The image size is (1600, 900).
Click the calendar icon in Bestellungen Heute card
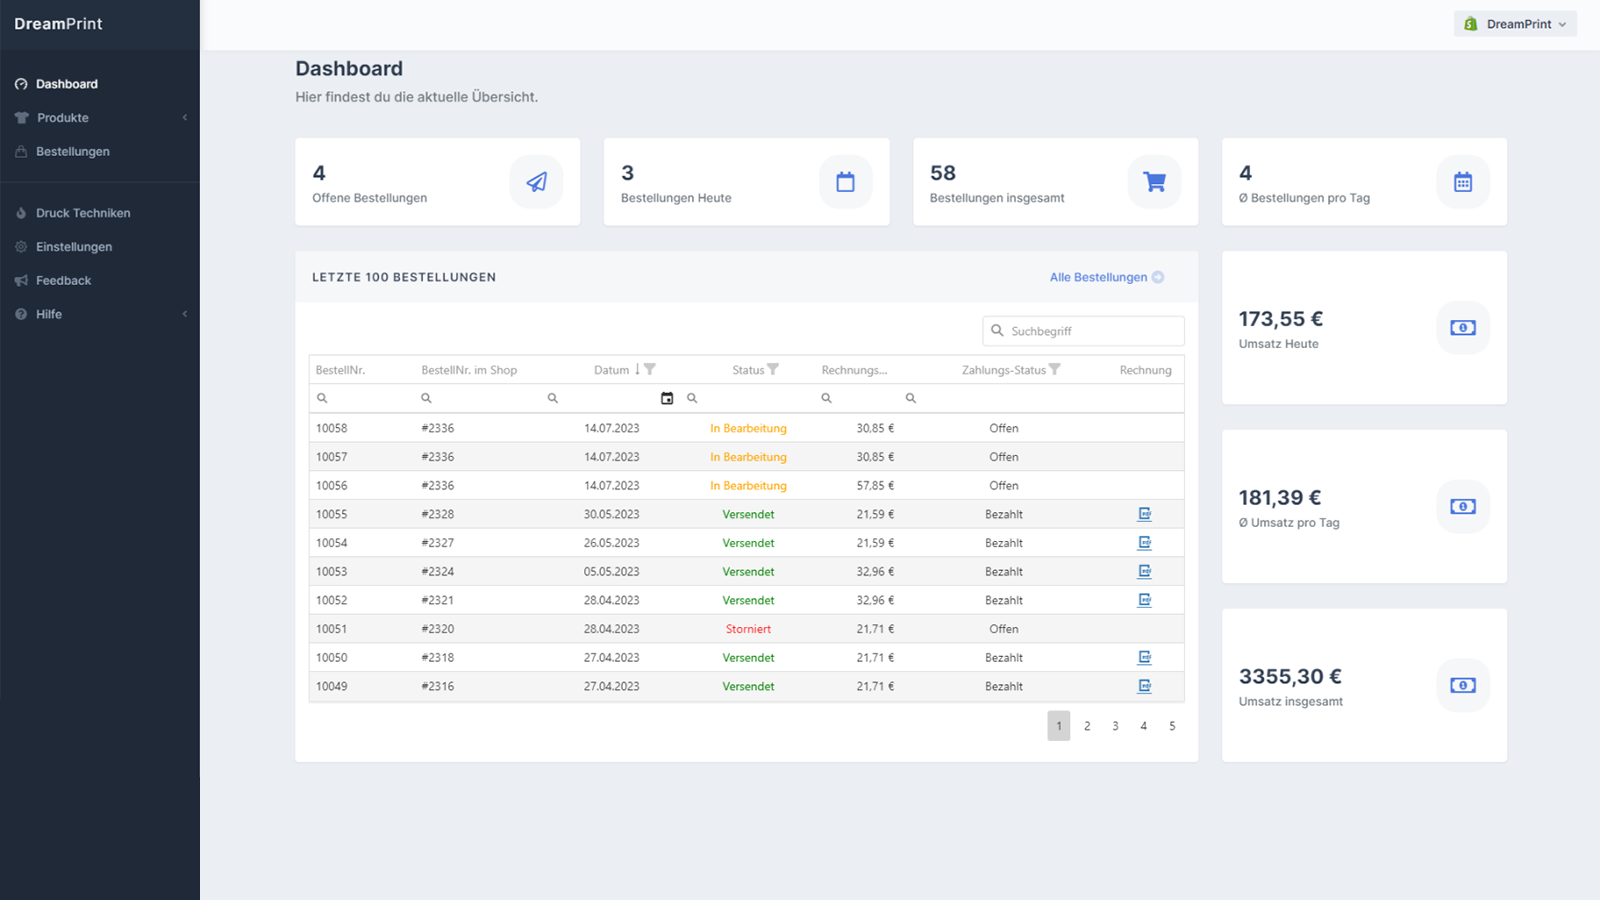pos(846,182)
